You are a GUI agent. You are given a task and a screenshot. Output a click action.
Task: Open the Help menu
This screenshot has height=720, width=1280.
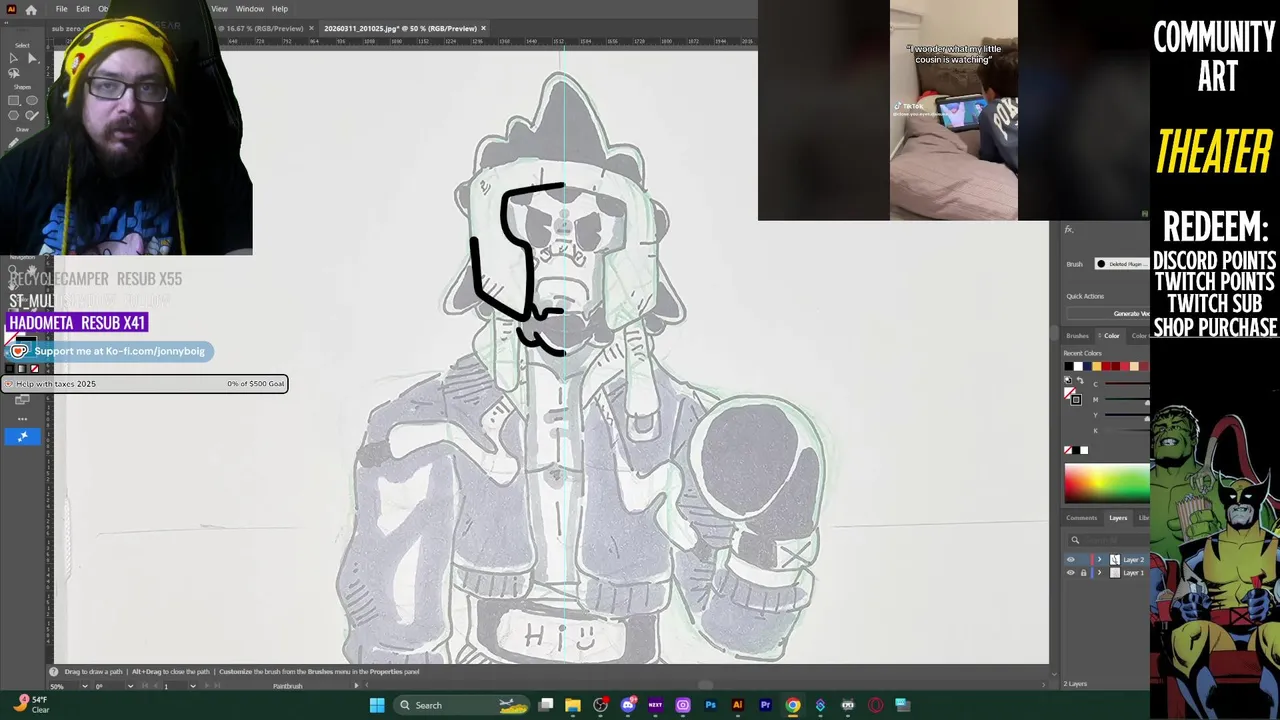280,9
